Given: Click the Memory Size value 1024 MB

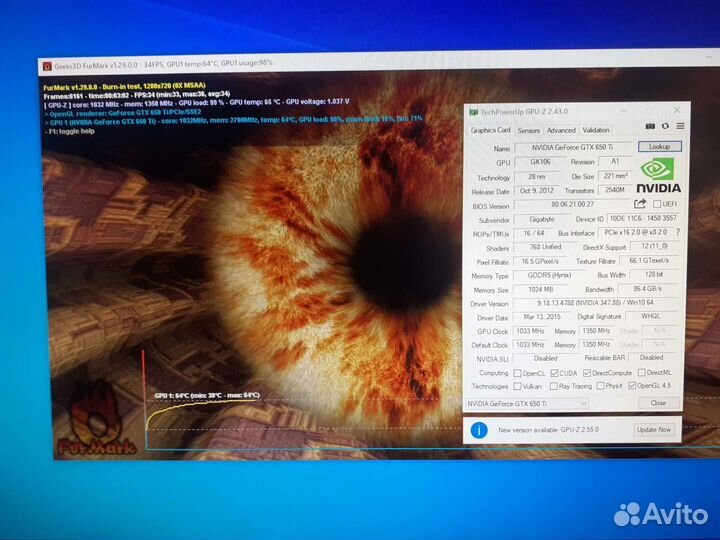Looking at the screenshot, I should pyautogui.click(x=540, y=290).
